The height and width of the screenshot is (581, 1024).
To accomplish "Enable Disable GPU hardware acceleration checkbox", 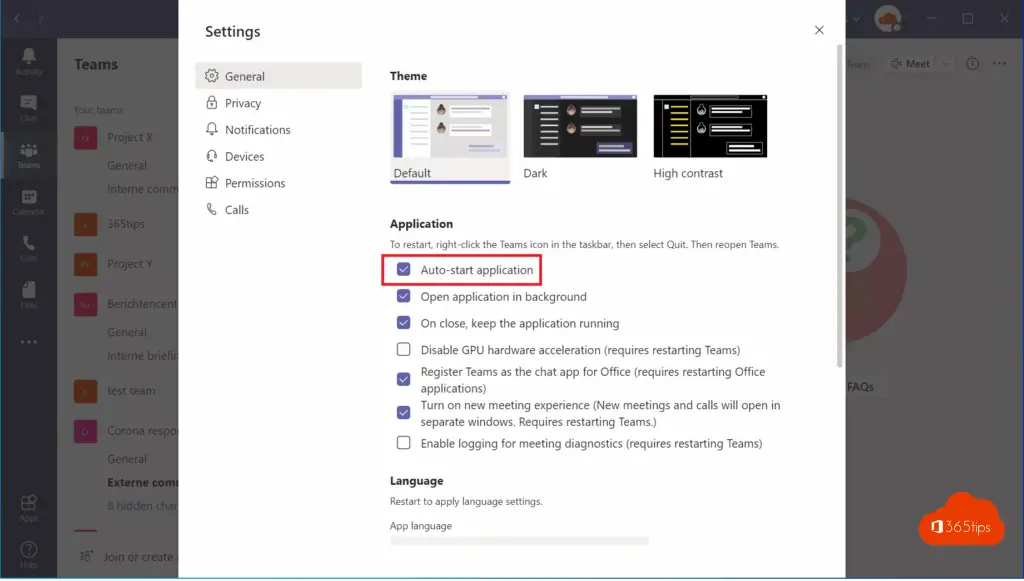I will coord(404,350).
